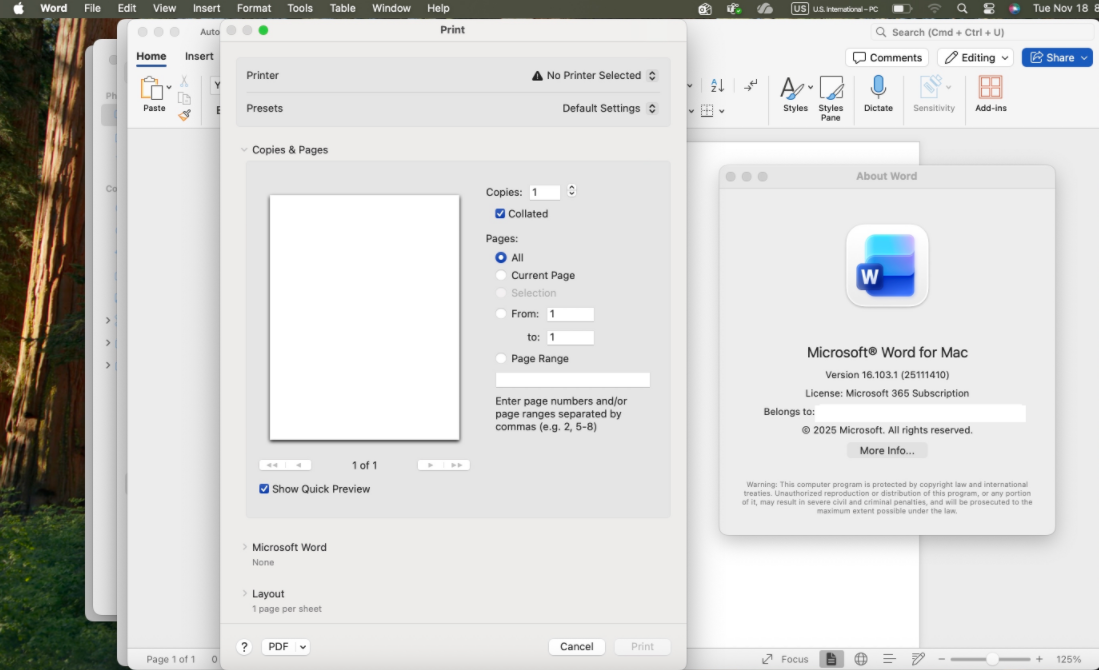
Task: Click the Siri icon in menu bar
Action: [x=1014, y=8]
